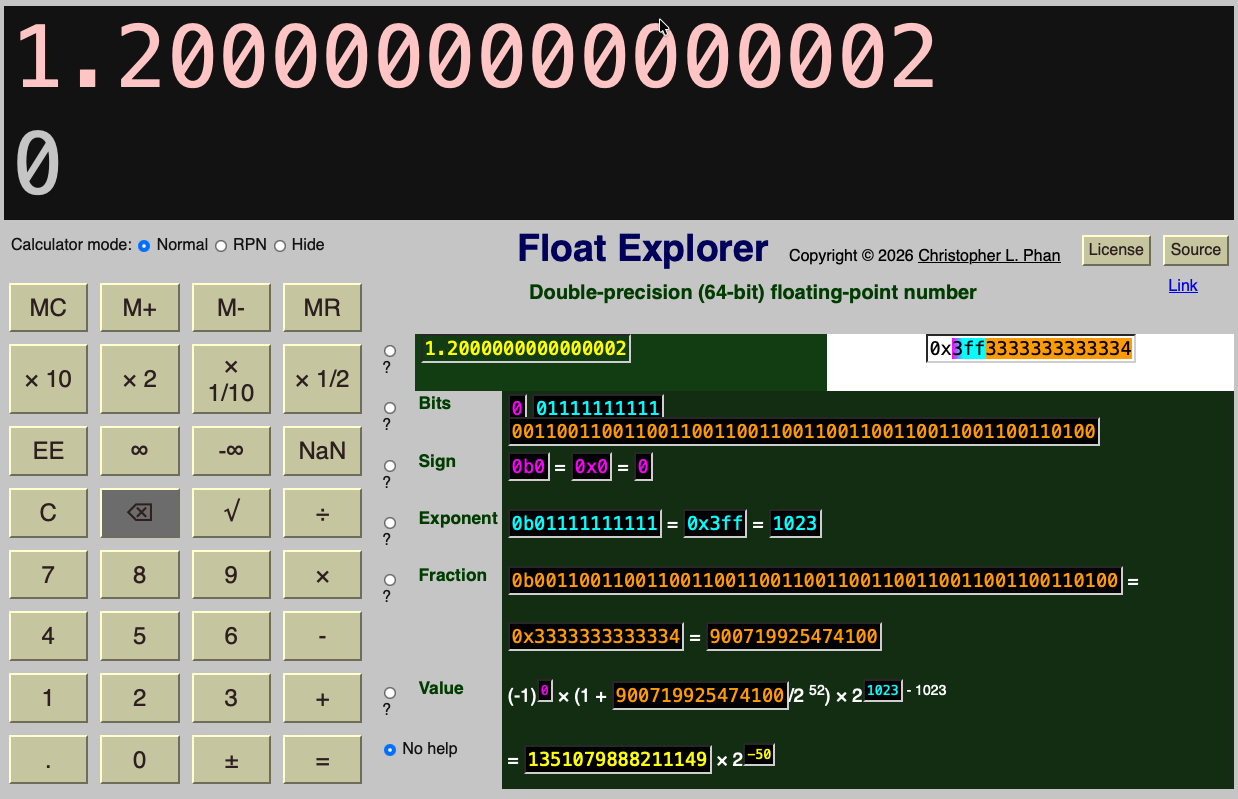The width and height of the screenshot is (1238, 799).
Task: Click the MC memory clear button
Action: pyautogui.click(x=49, y=308)
